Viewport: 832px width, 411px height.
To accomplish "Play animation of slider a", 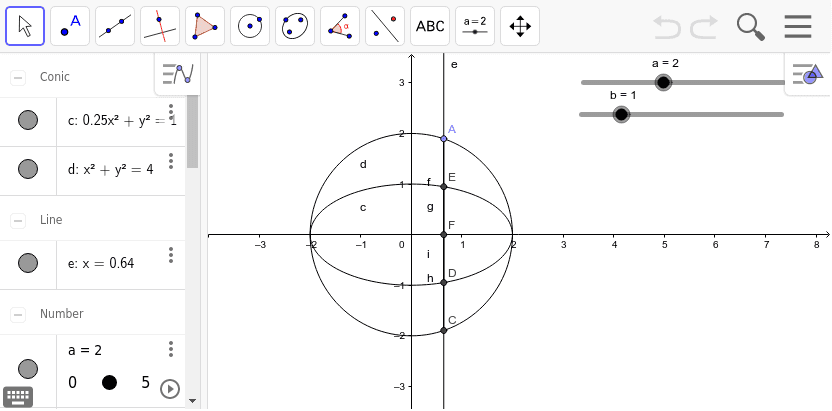I will 170,389.
